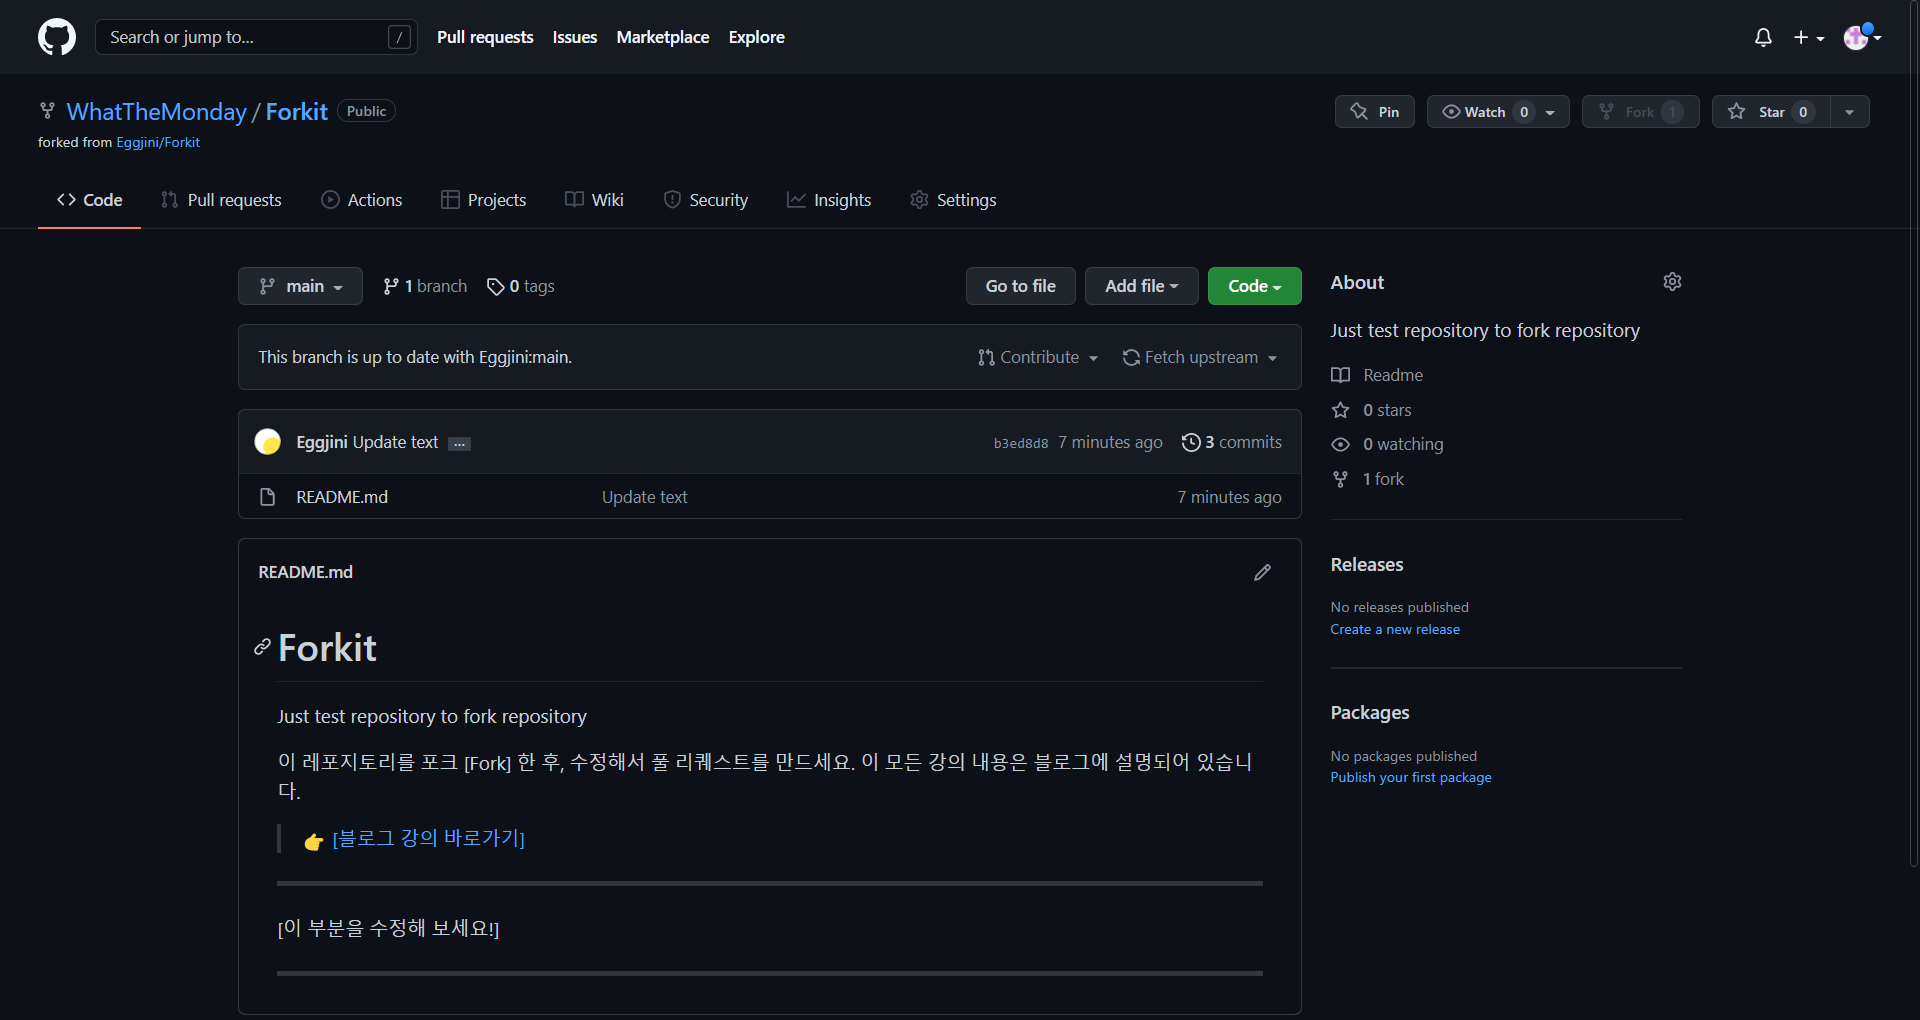1920x1020 pixels.
Task: Click Create a new release link
Action: click(x=1395, y=629)
